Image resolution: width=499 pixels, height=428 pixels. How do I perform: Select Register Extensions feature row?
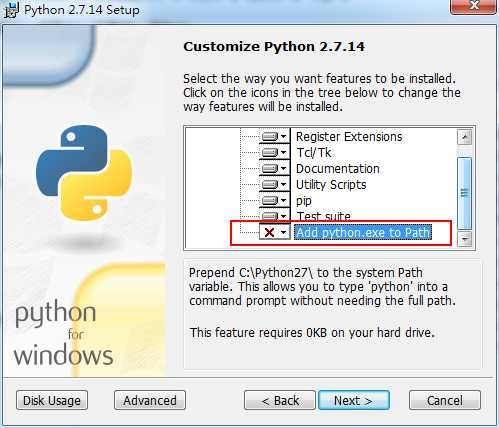coord(349,137)
